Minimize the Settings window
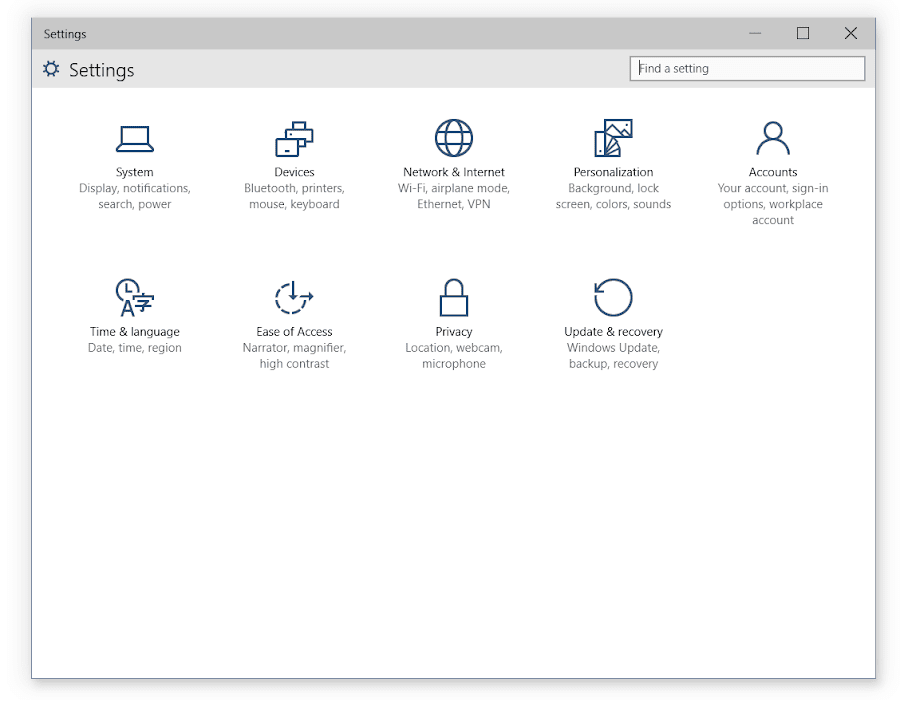The image size is (900, 702). (x=755, y=33)
